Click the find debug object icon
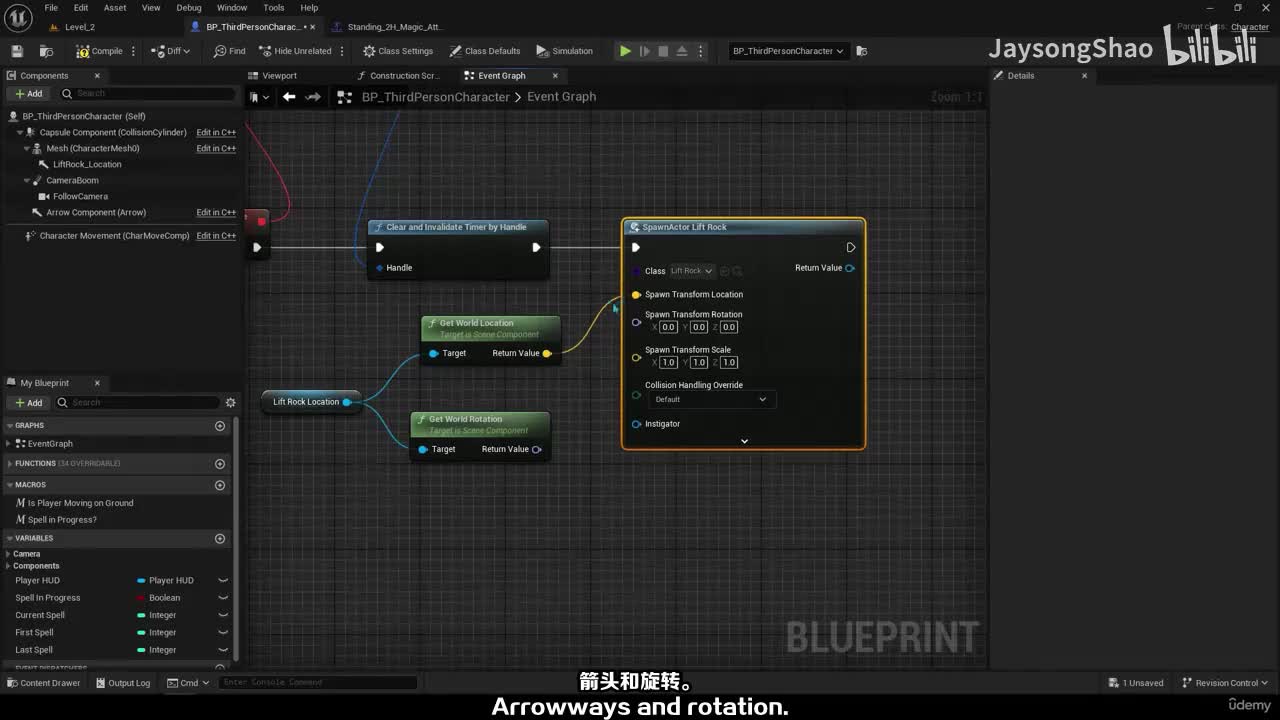1280x720 pixels. [862, 51]
